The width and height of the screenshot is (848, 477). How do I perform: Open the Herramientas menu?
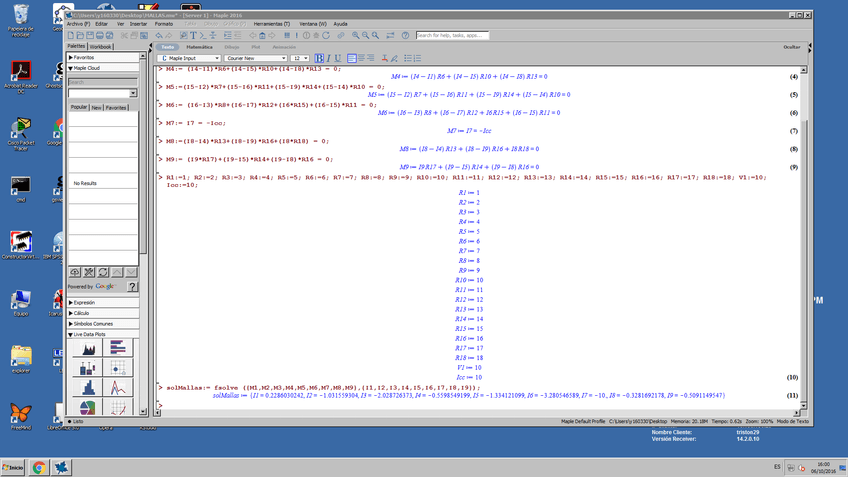click(x=271, y=24)
